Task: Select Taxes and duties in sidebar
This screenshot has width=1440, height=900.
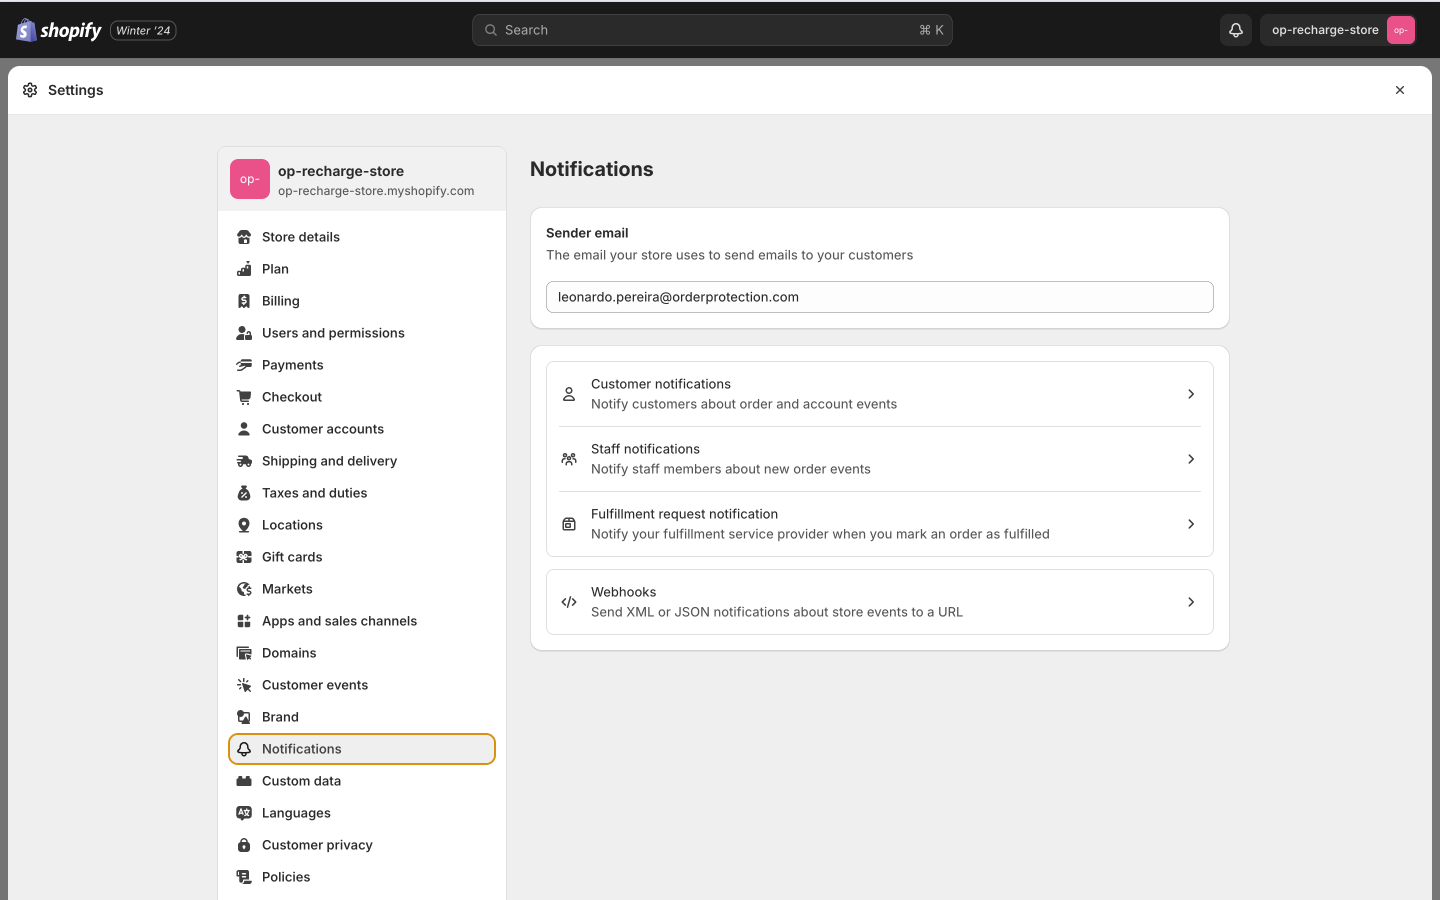Action: (x=362, y=493)
